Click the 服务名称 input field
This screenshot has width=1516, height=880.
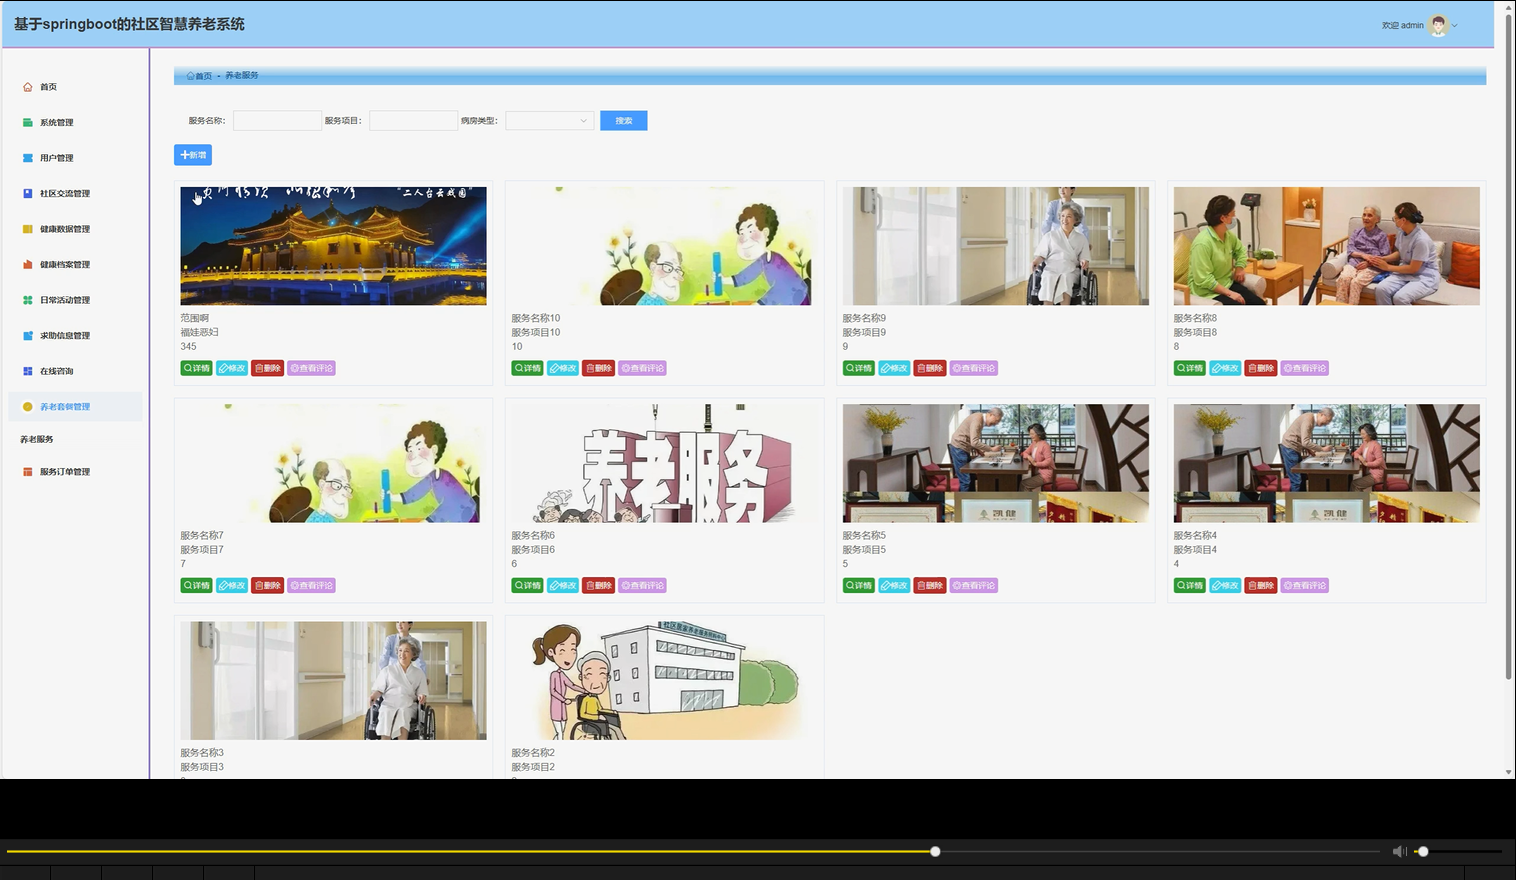click(277, 121)
